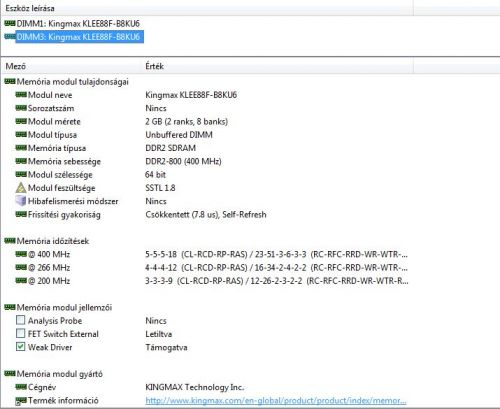Click the Memória sebessége field label
Screen dimensions: 500x409
[64, 161]
